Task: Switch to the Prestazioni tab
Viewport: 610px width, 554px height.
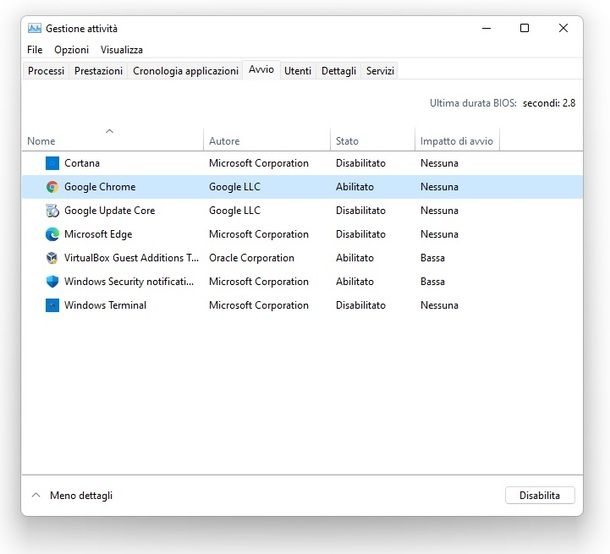Action: click(98, 71)
